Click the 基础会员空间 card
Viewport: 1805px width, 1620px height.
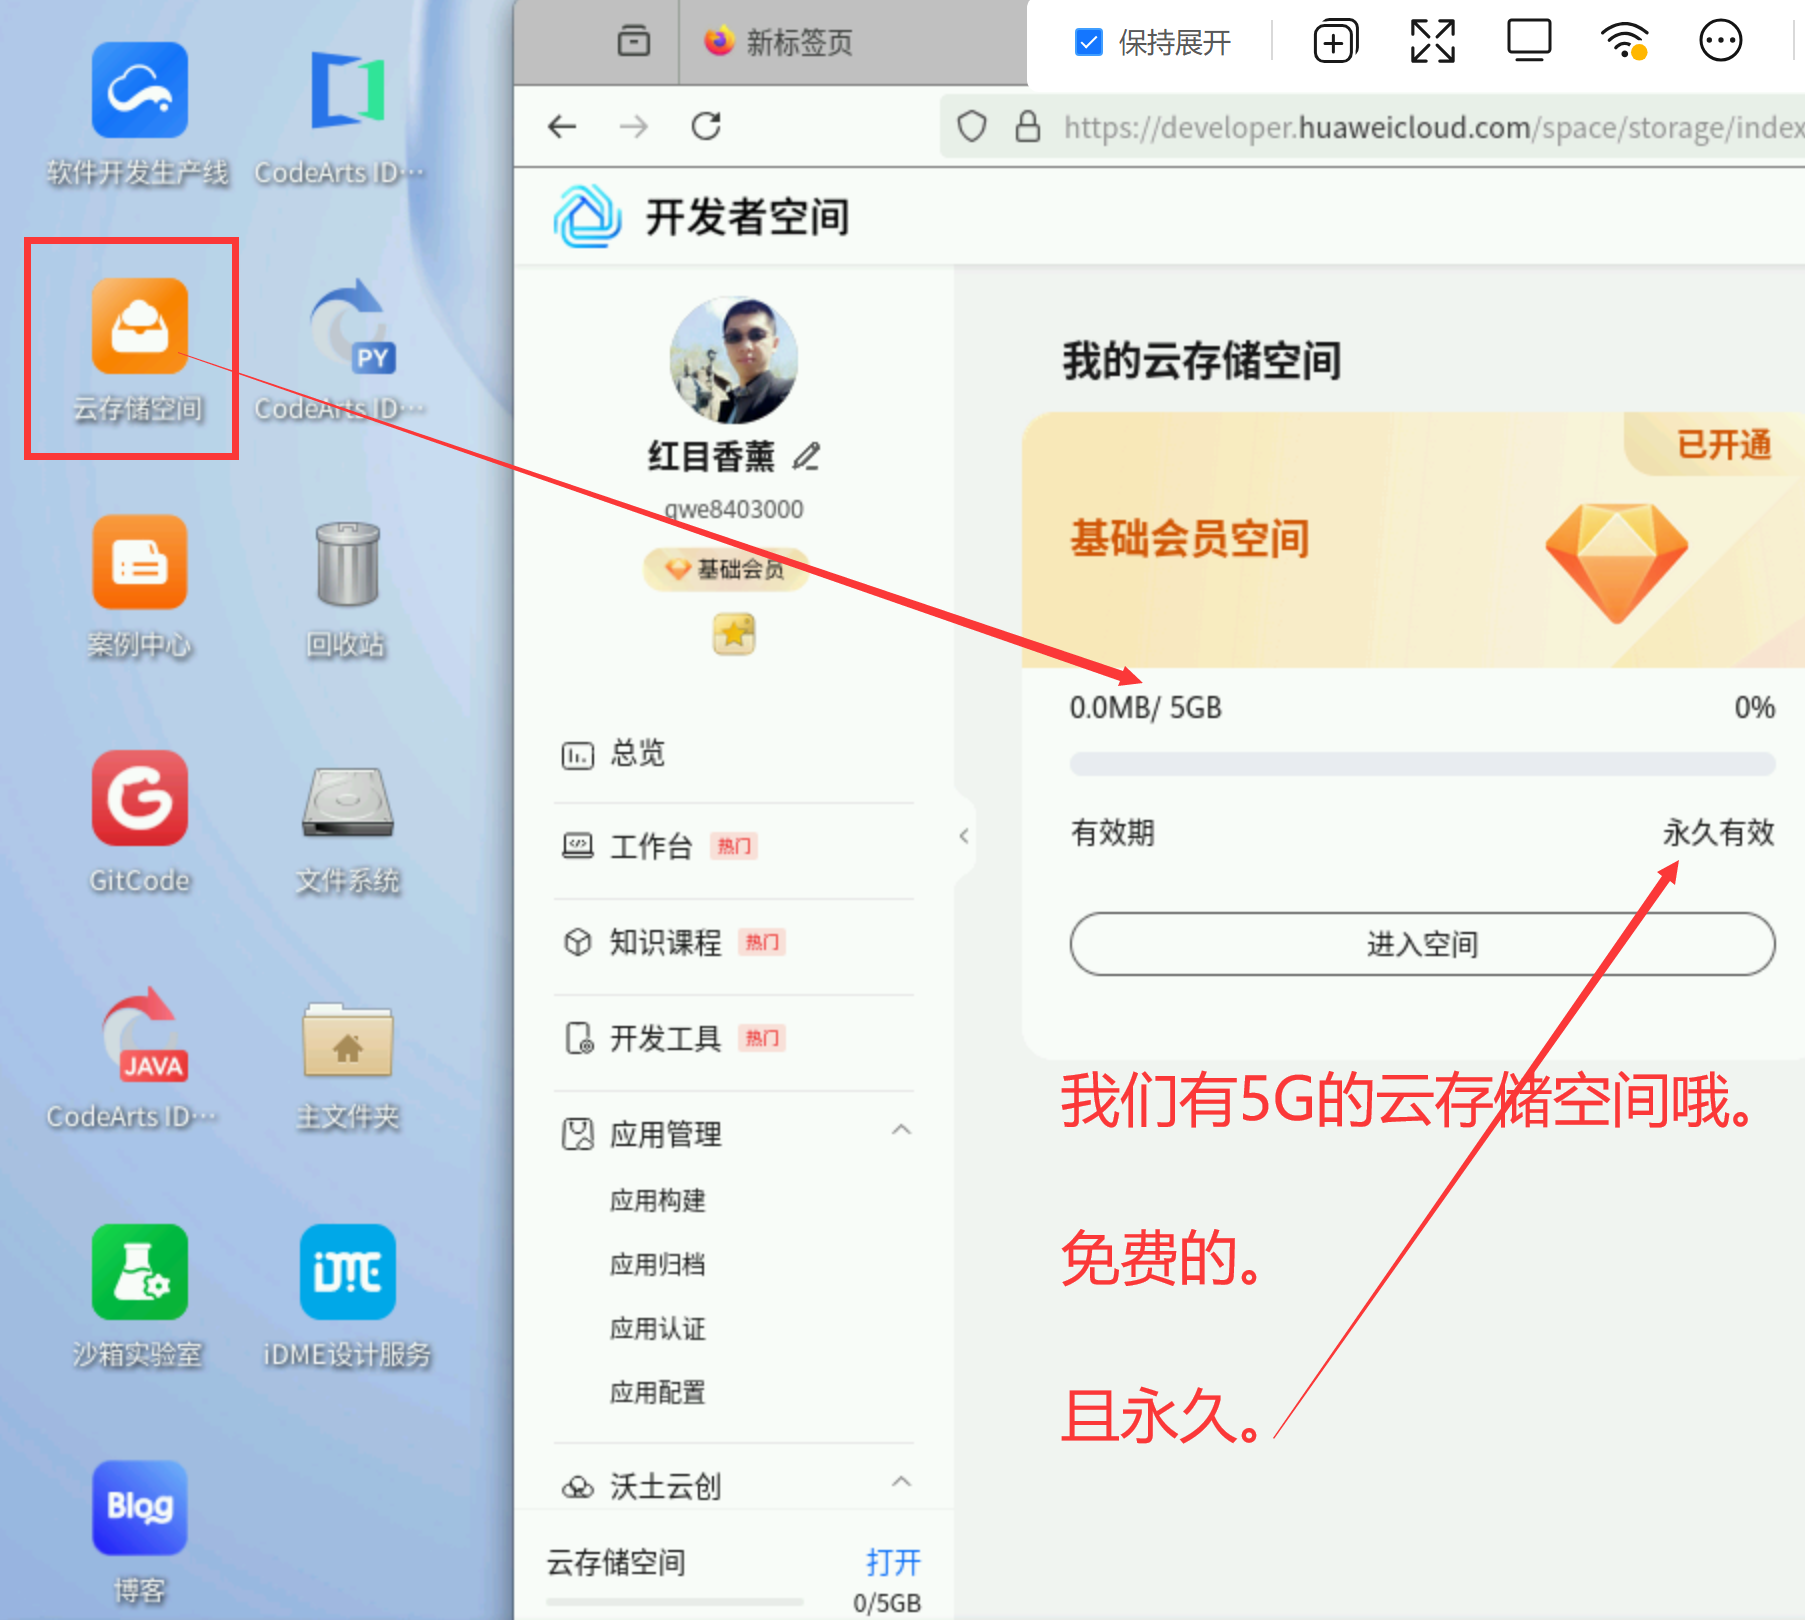(1413, 540)
